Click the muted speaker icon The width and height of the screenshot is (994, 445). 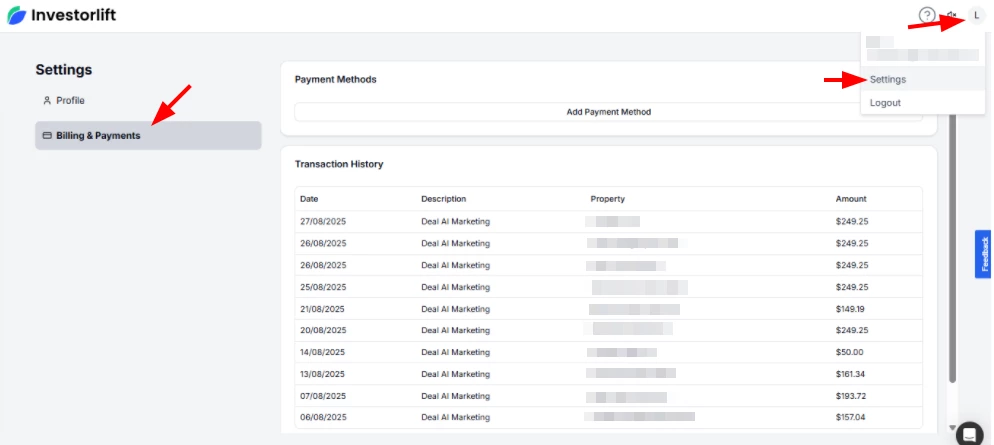(952, 15)
